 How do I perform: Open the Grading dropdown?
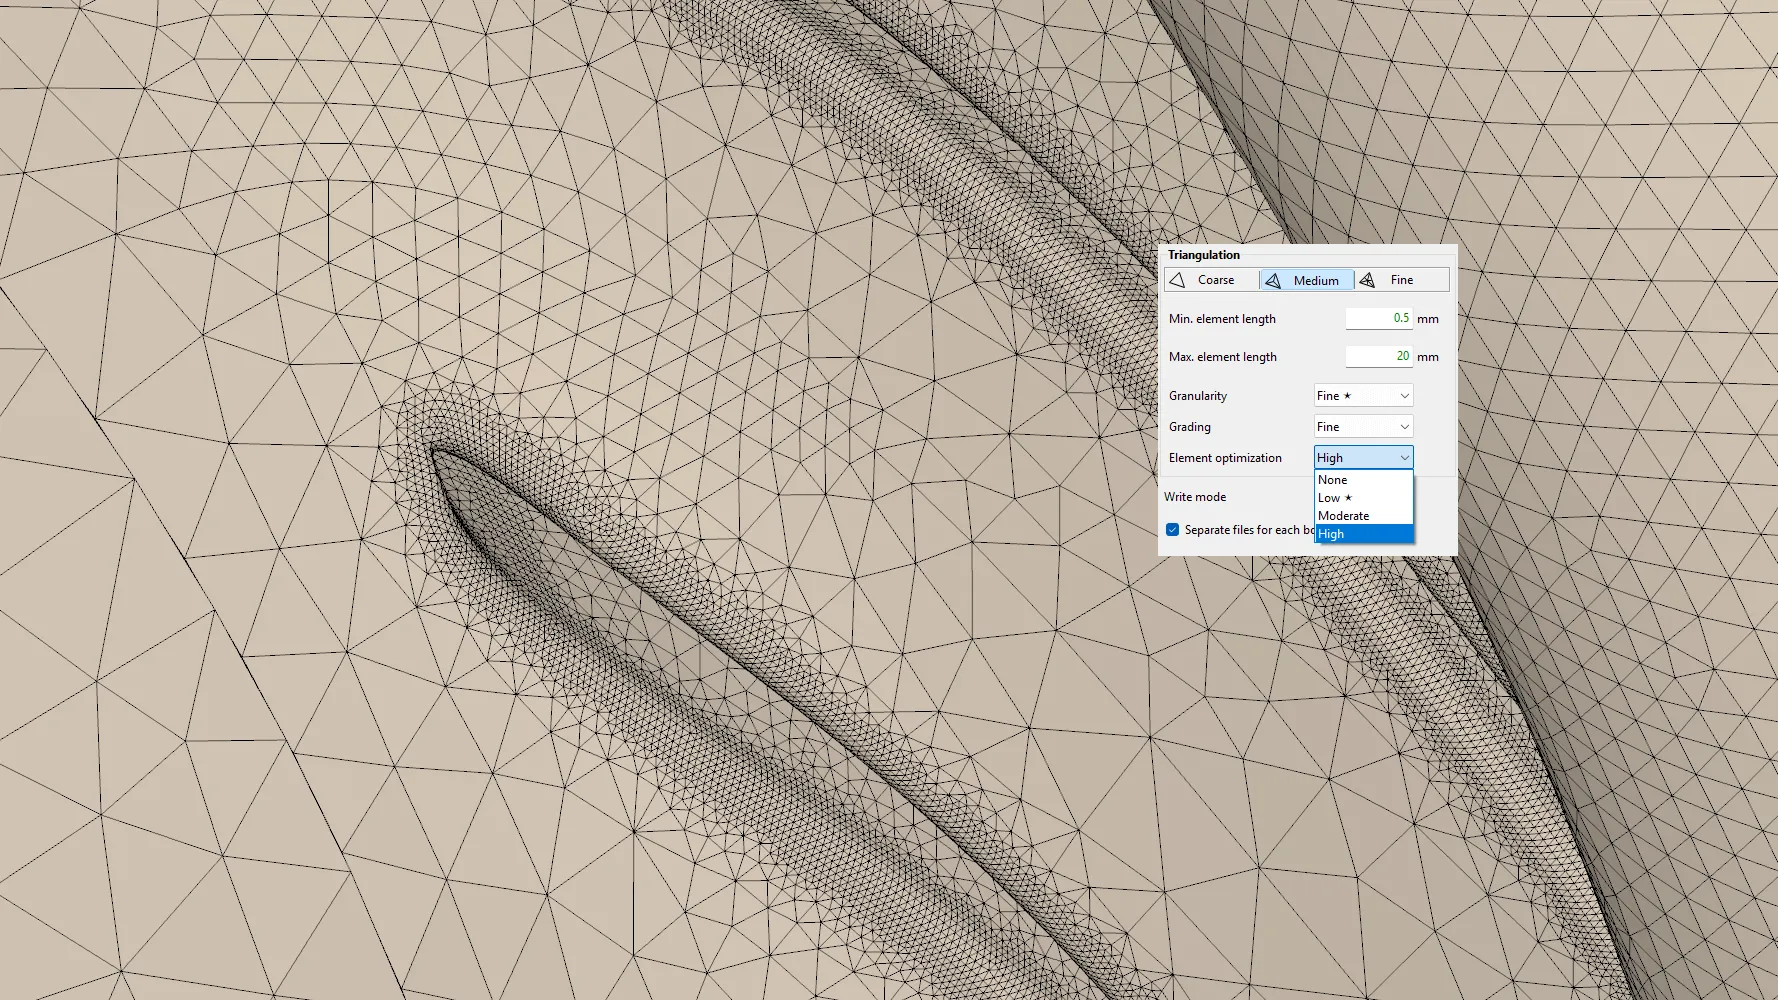point(1363,427)
